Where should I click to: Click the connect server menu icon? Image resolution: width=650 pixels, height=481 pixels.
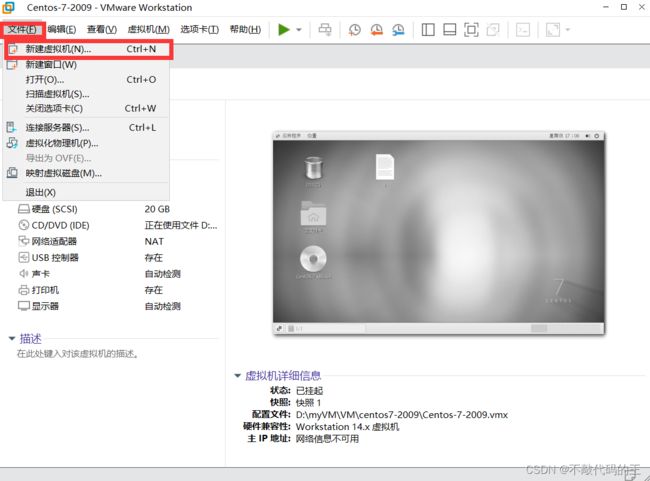coord(12,127)
